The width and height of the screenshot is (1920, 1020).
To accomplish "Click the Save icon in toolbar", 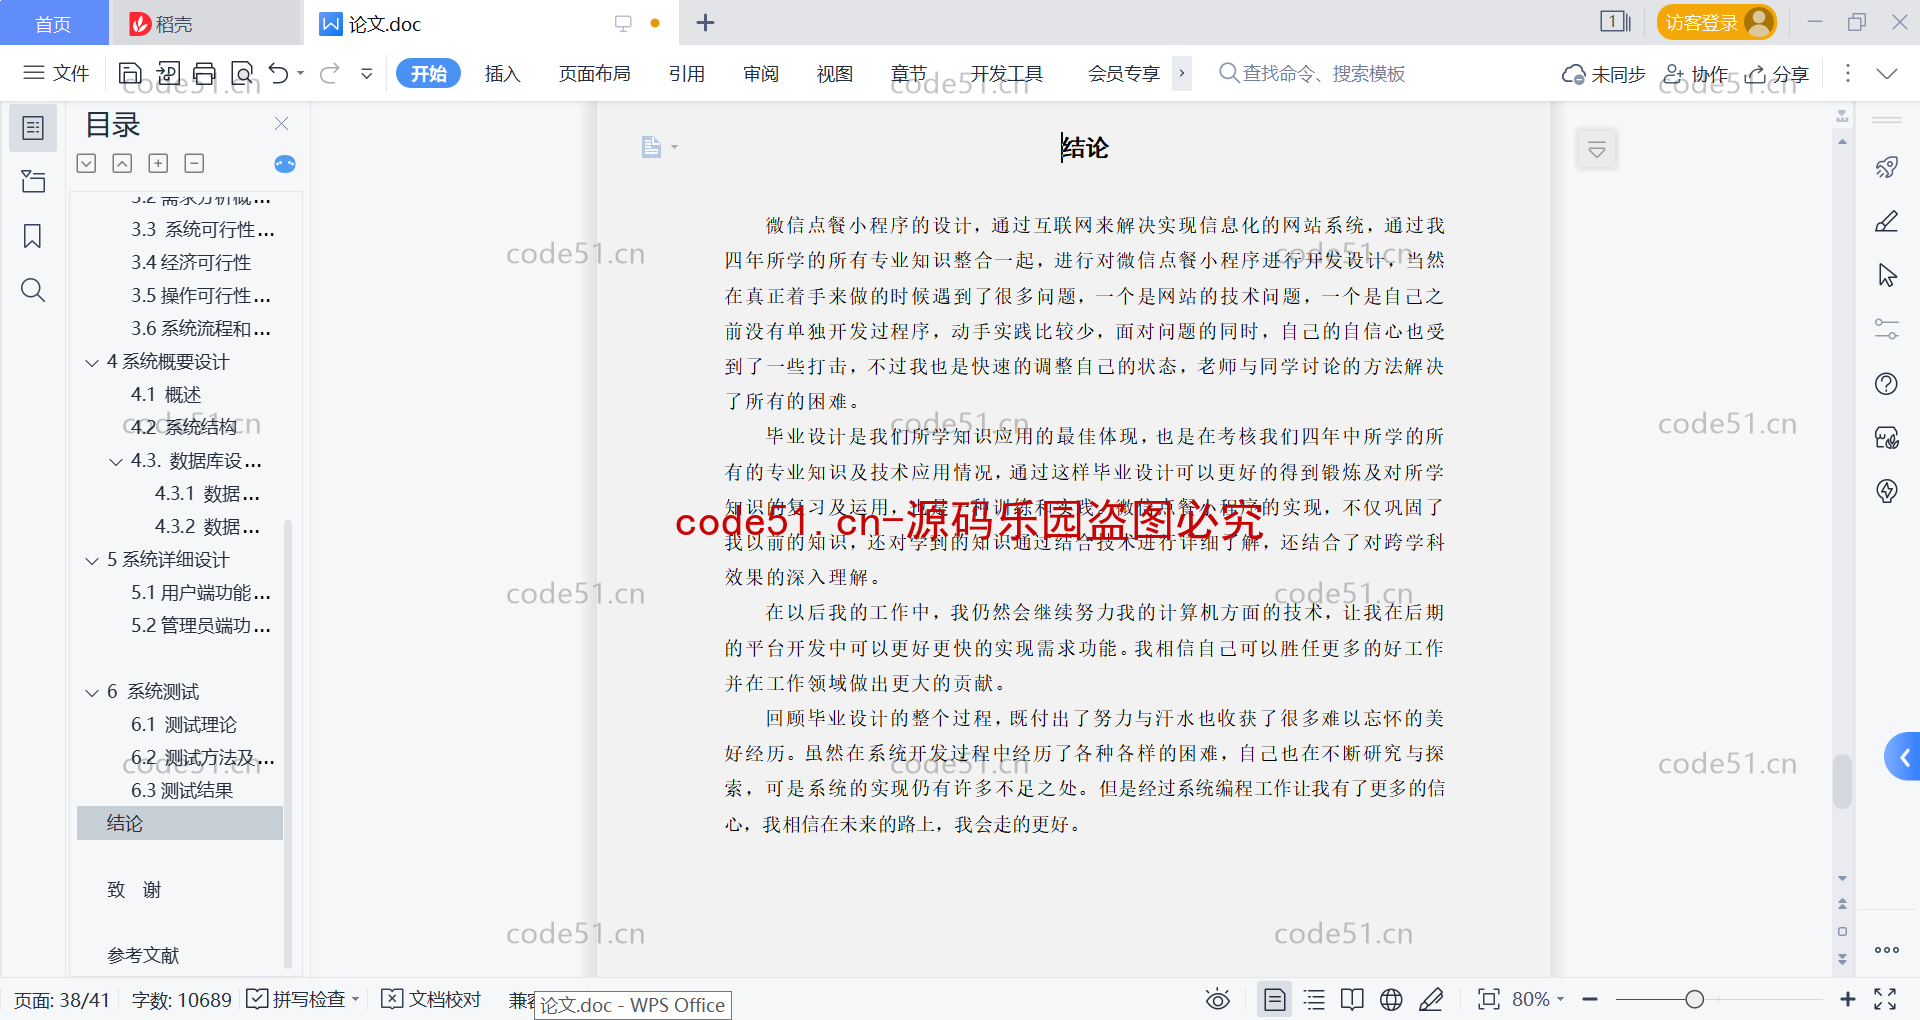I will tap(130, 73).
